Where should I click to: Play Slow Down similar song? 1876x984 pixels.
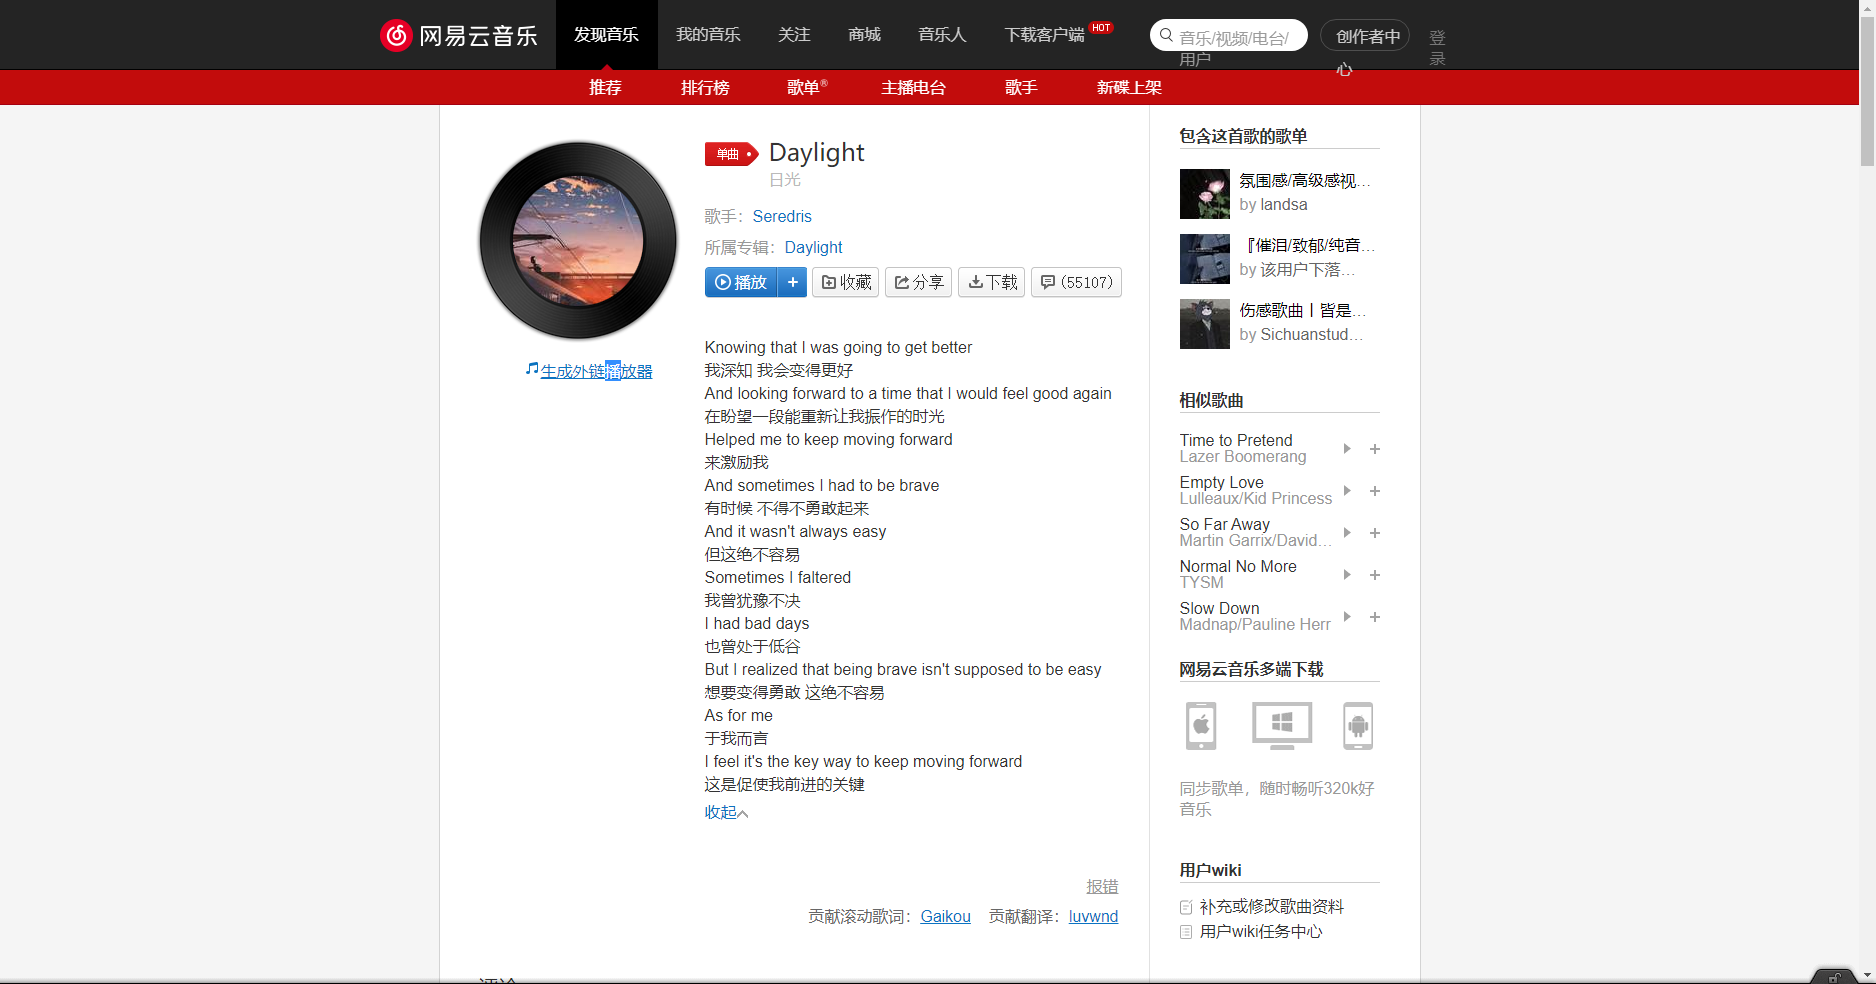pos(1347,617)
